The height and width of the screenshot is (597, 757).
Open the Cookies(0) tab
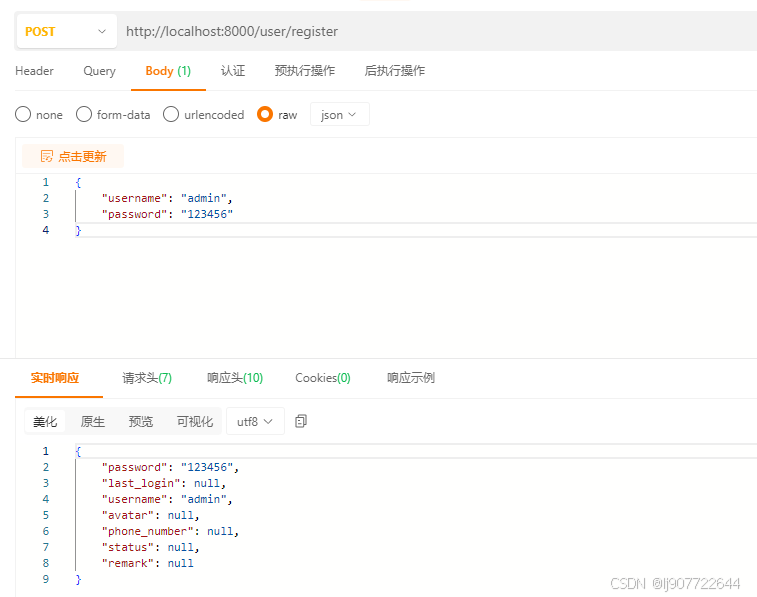tap(323, 378)
